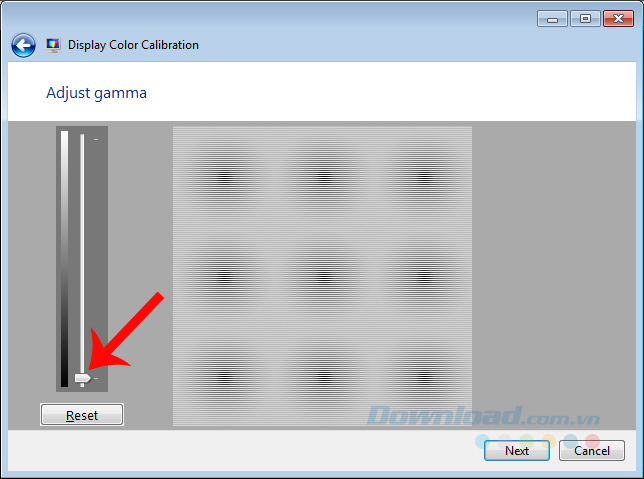644x479 pixels.
Task: Close the window with the red X
Action: click(618, 19)
